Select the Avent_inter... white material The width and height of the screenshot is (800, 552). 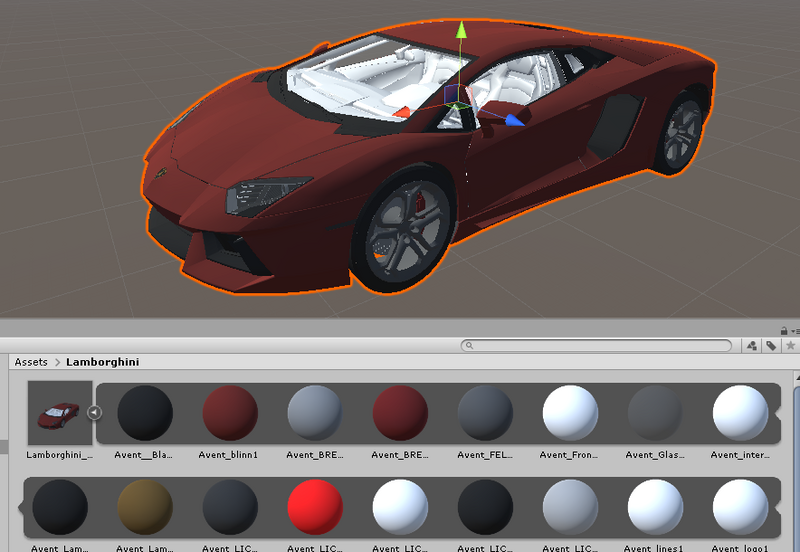pos(740,413)
